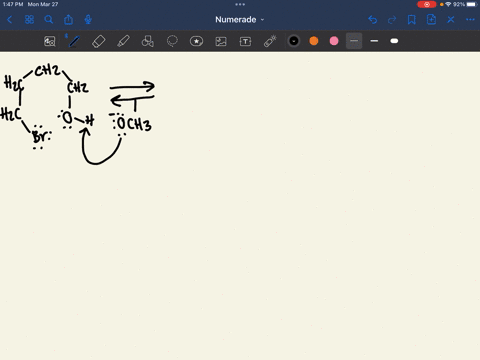Tap the share export icon
480x360 pixels.
tap(68, 20)
